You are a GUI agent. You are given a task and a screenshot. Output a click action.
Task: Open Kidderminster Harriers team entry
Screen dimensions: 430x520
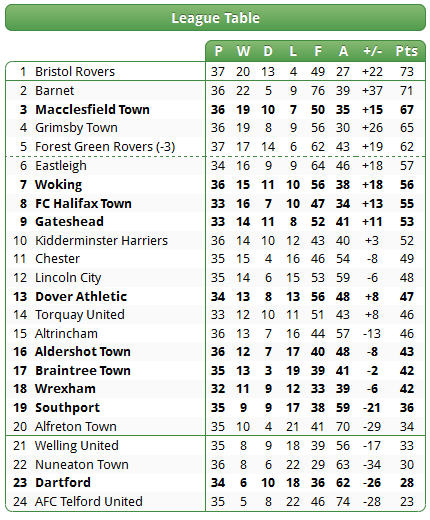coord(101,241)
